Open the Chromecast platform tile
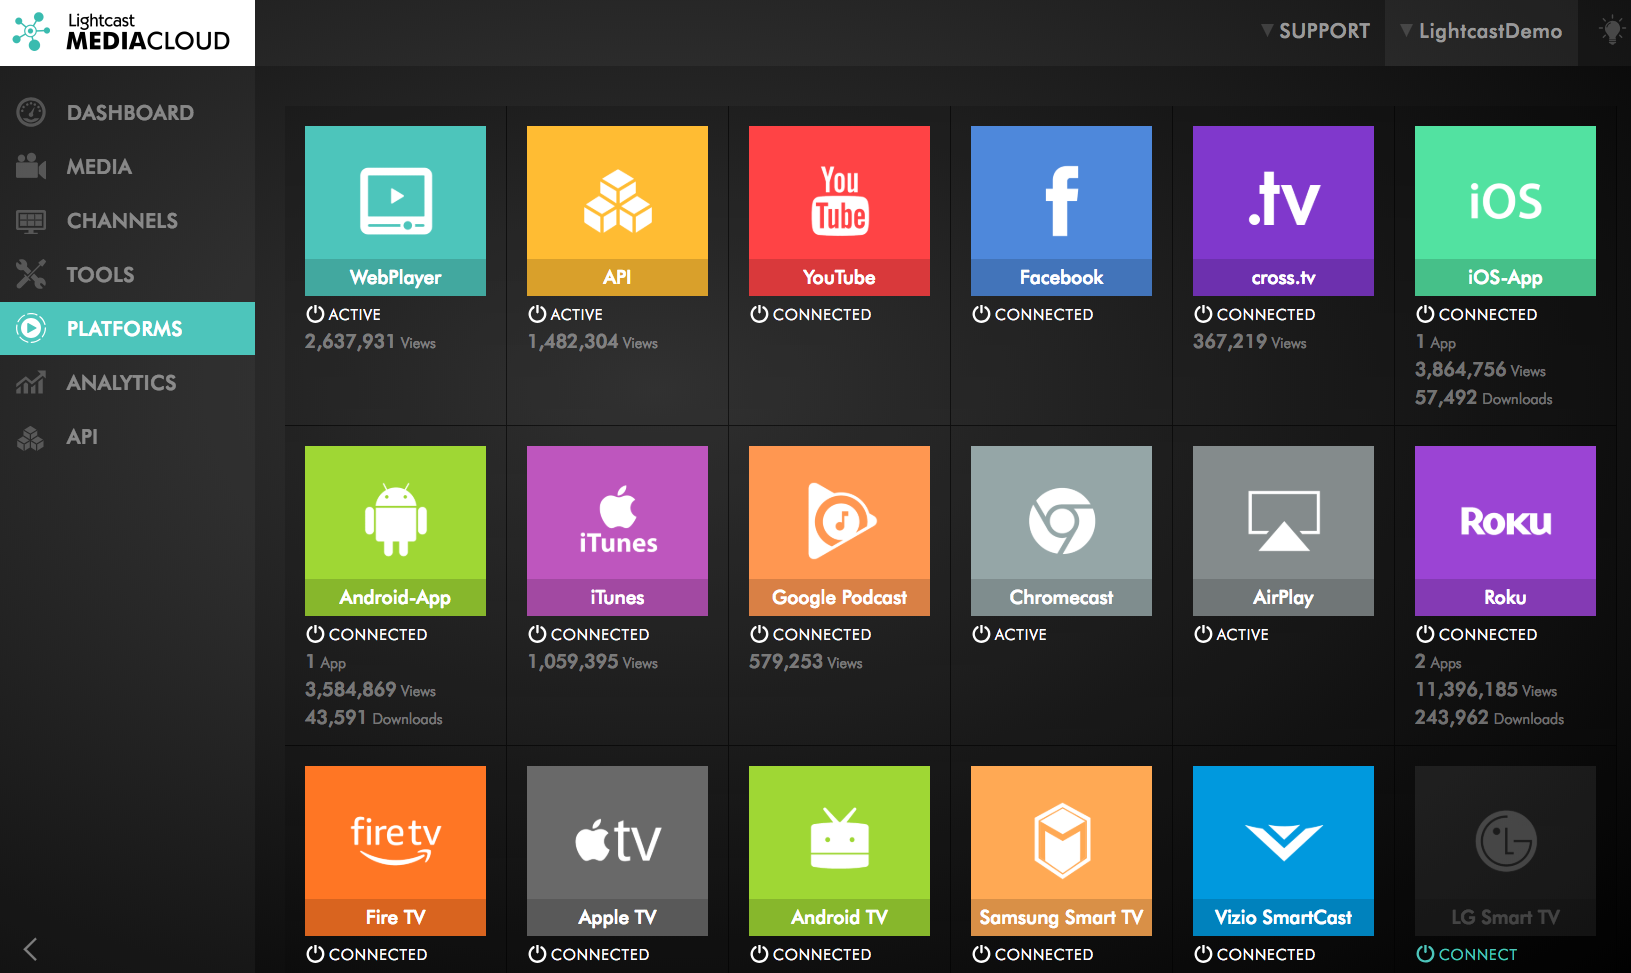 (x=1061, y=530)
